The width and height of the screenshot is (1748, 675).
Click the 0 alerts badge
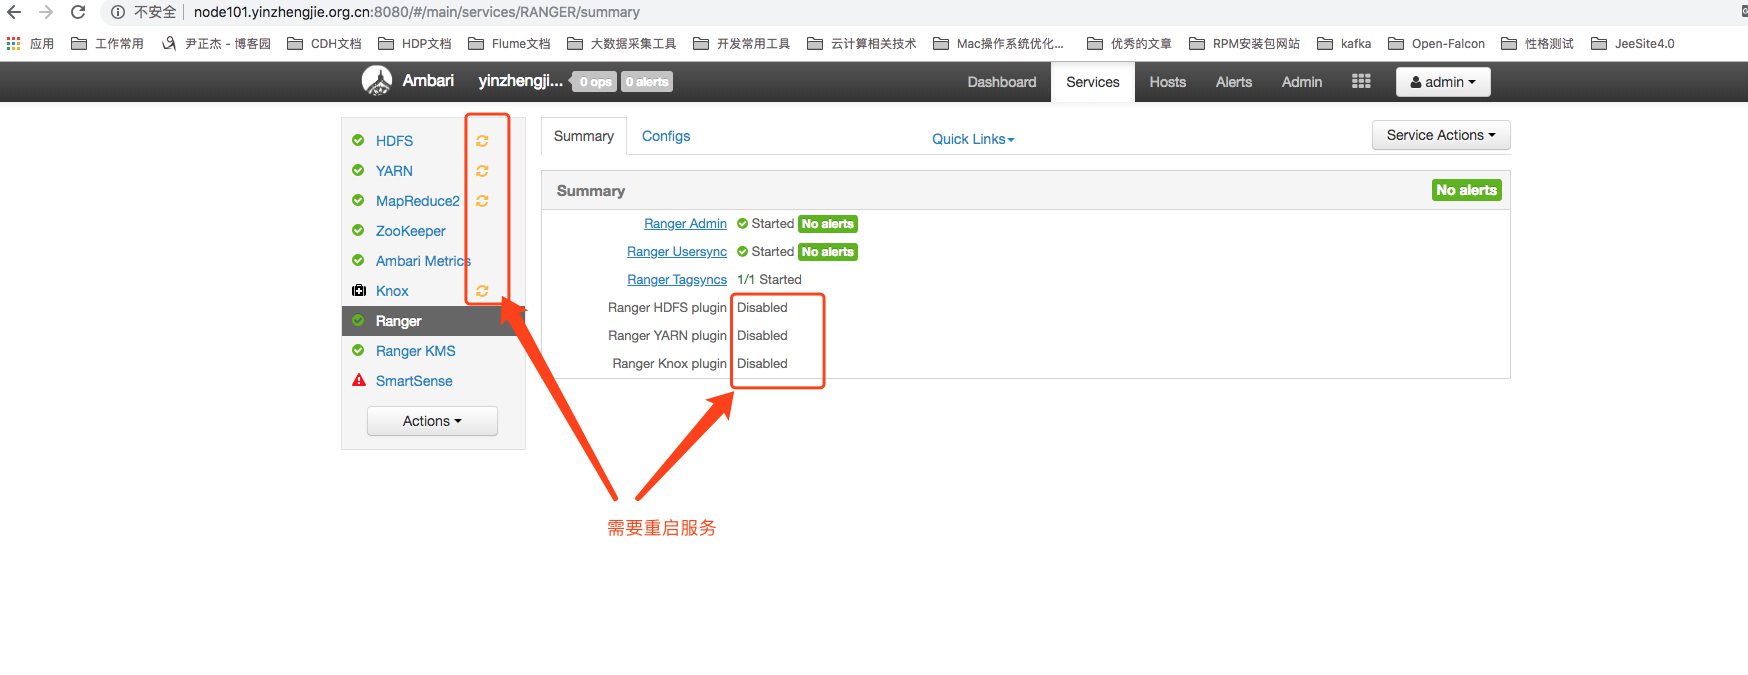click(x=647, y=82)
